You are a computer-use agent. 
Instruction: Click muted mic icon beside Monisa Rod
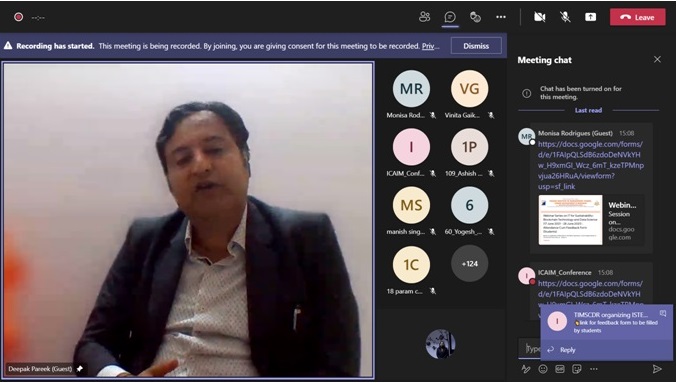click(433, 115)
